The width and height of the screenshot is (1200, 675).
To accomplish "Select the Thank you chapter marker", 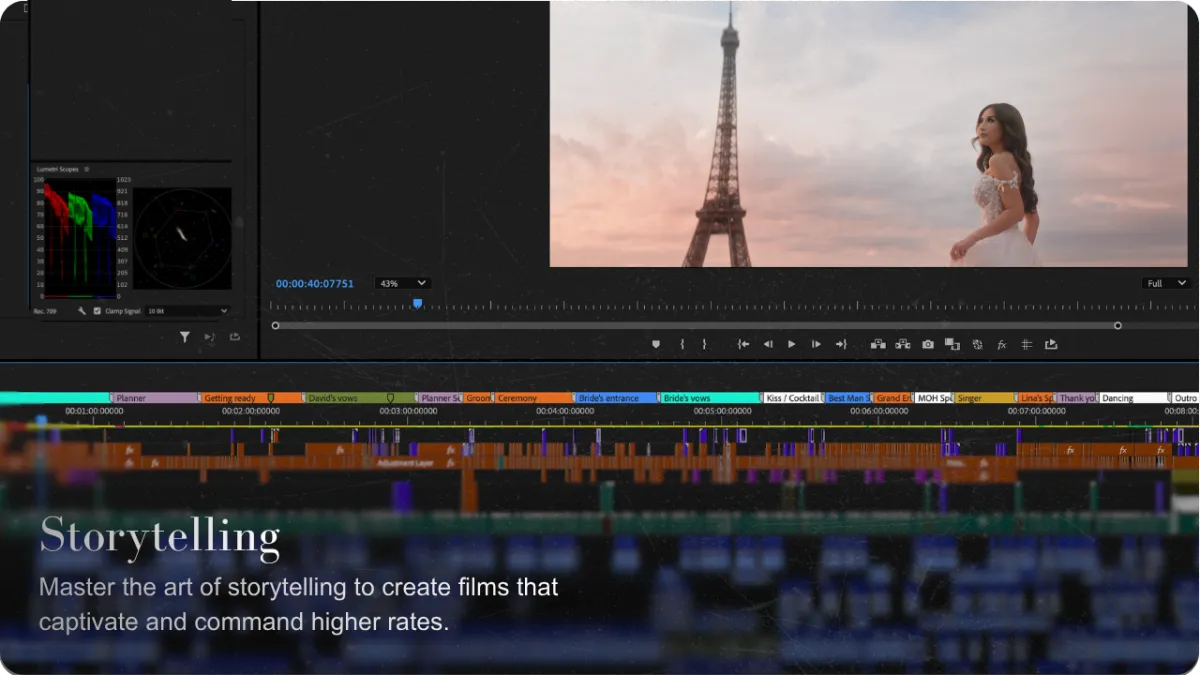I will [1077, 398].
